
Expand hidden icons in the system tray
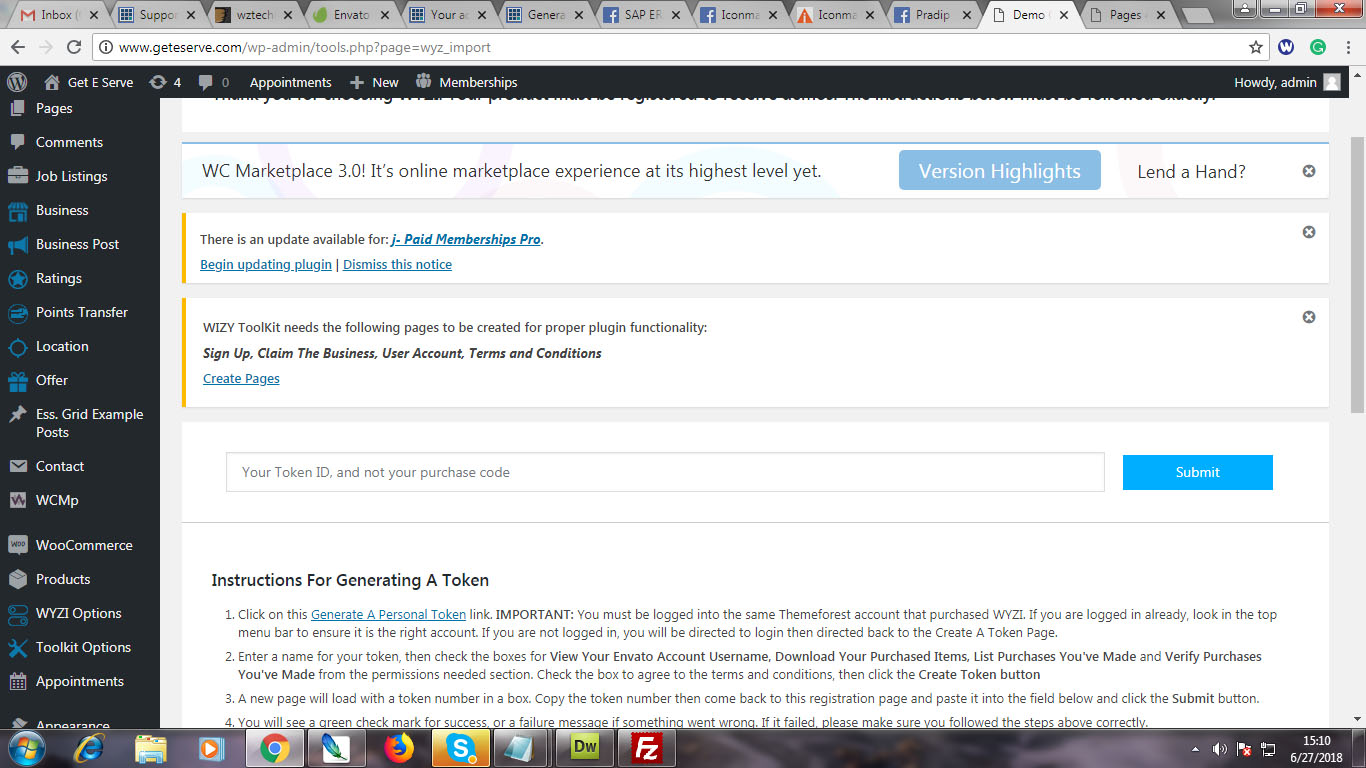coord(1196,747)
